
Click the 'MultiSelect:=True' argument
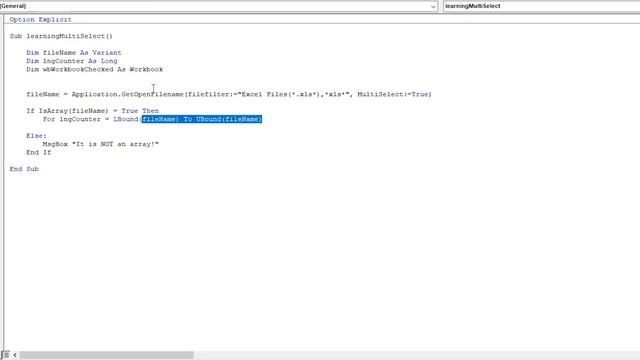(393, 94)
